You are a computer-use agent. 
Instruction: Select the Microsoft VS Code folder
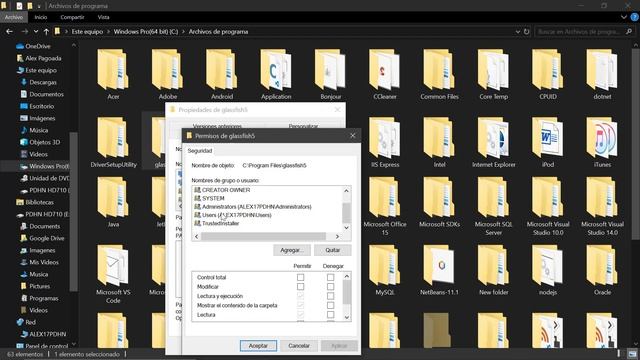click(x=113, y=274)
